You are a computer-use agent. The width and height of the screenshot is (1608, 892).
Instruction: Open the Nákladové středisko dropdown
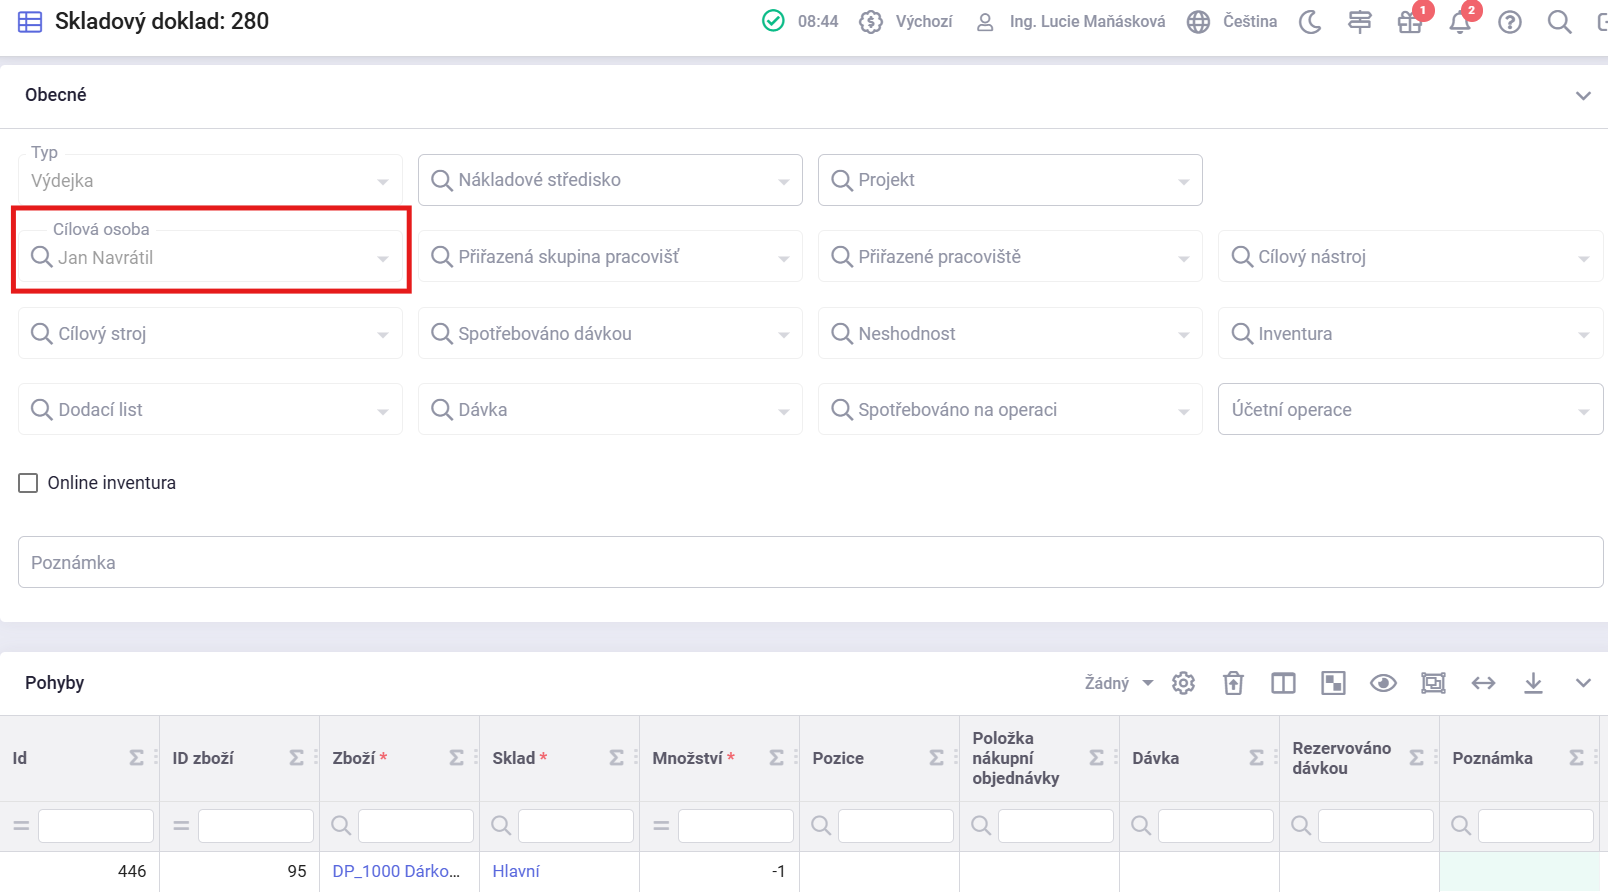[x=610, y=180]
